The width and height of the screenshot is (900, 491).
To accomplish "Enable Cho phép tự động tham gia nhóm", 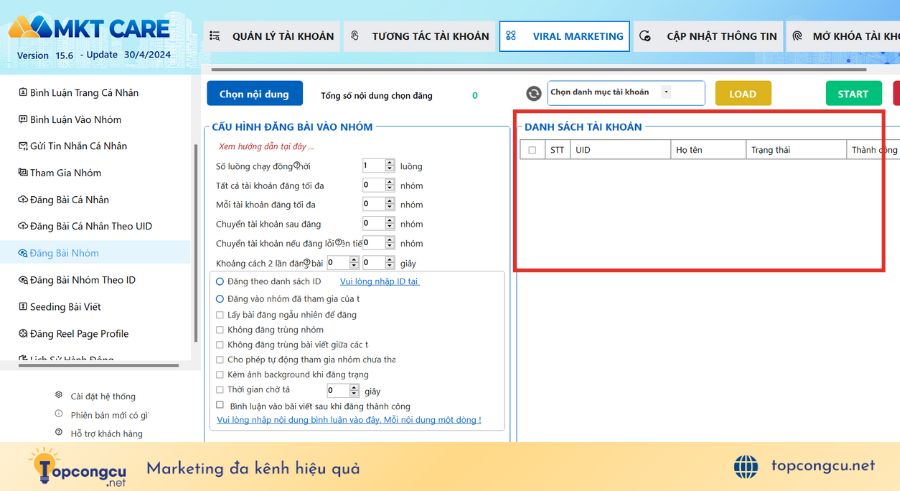I will pos(220,359).
